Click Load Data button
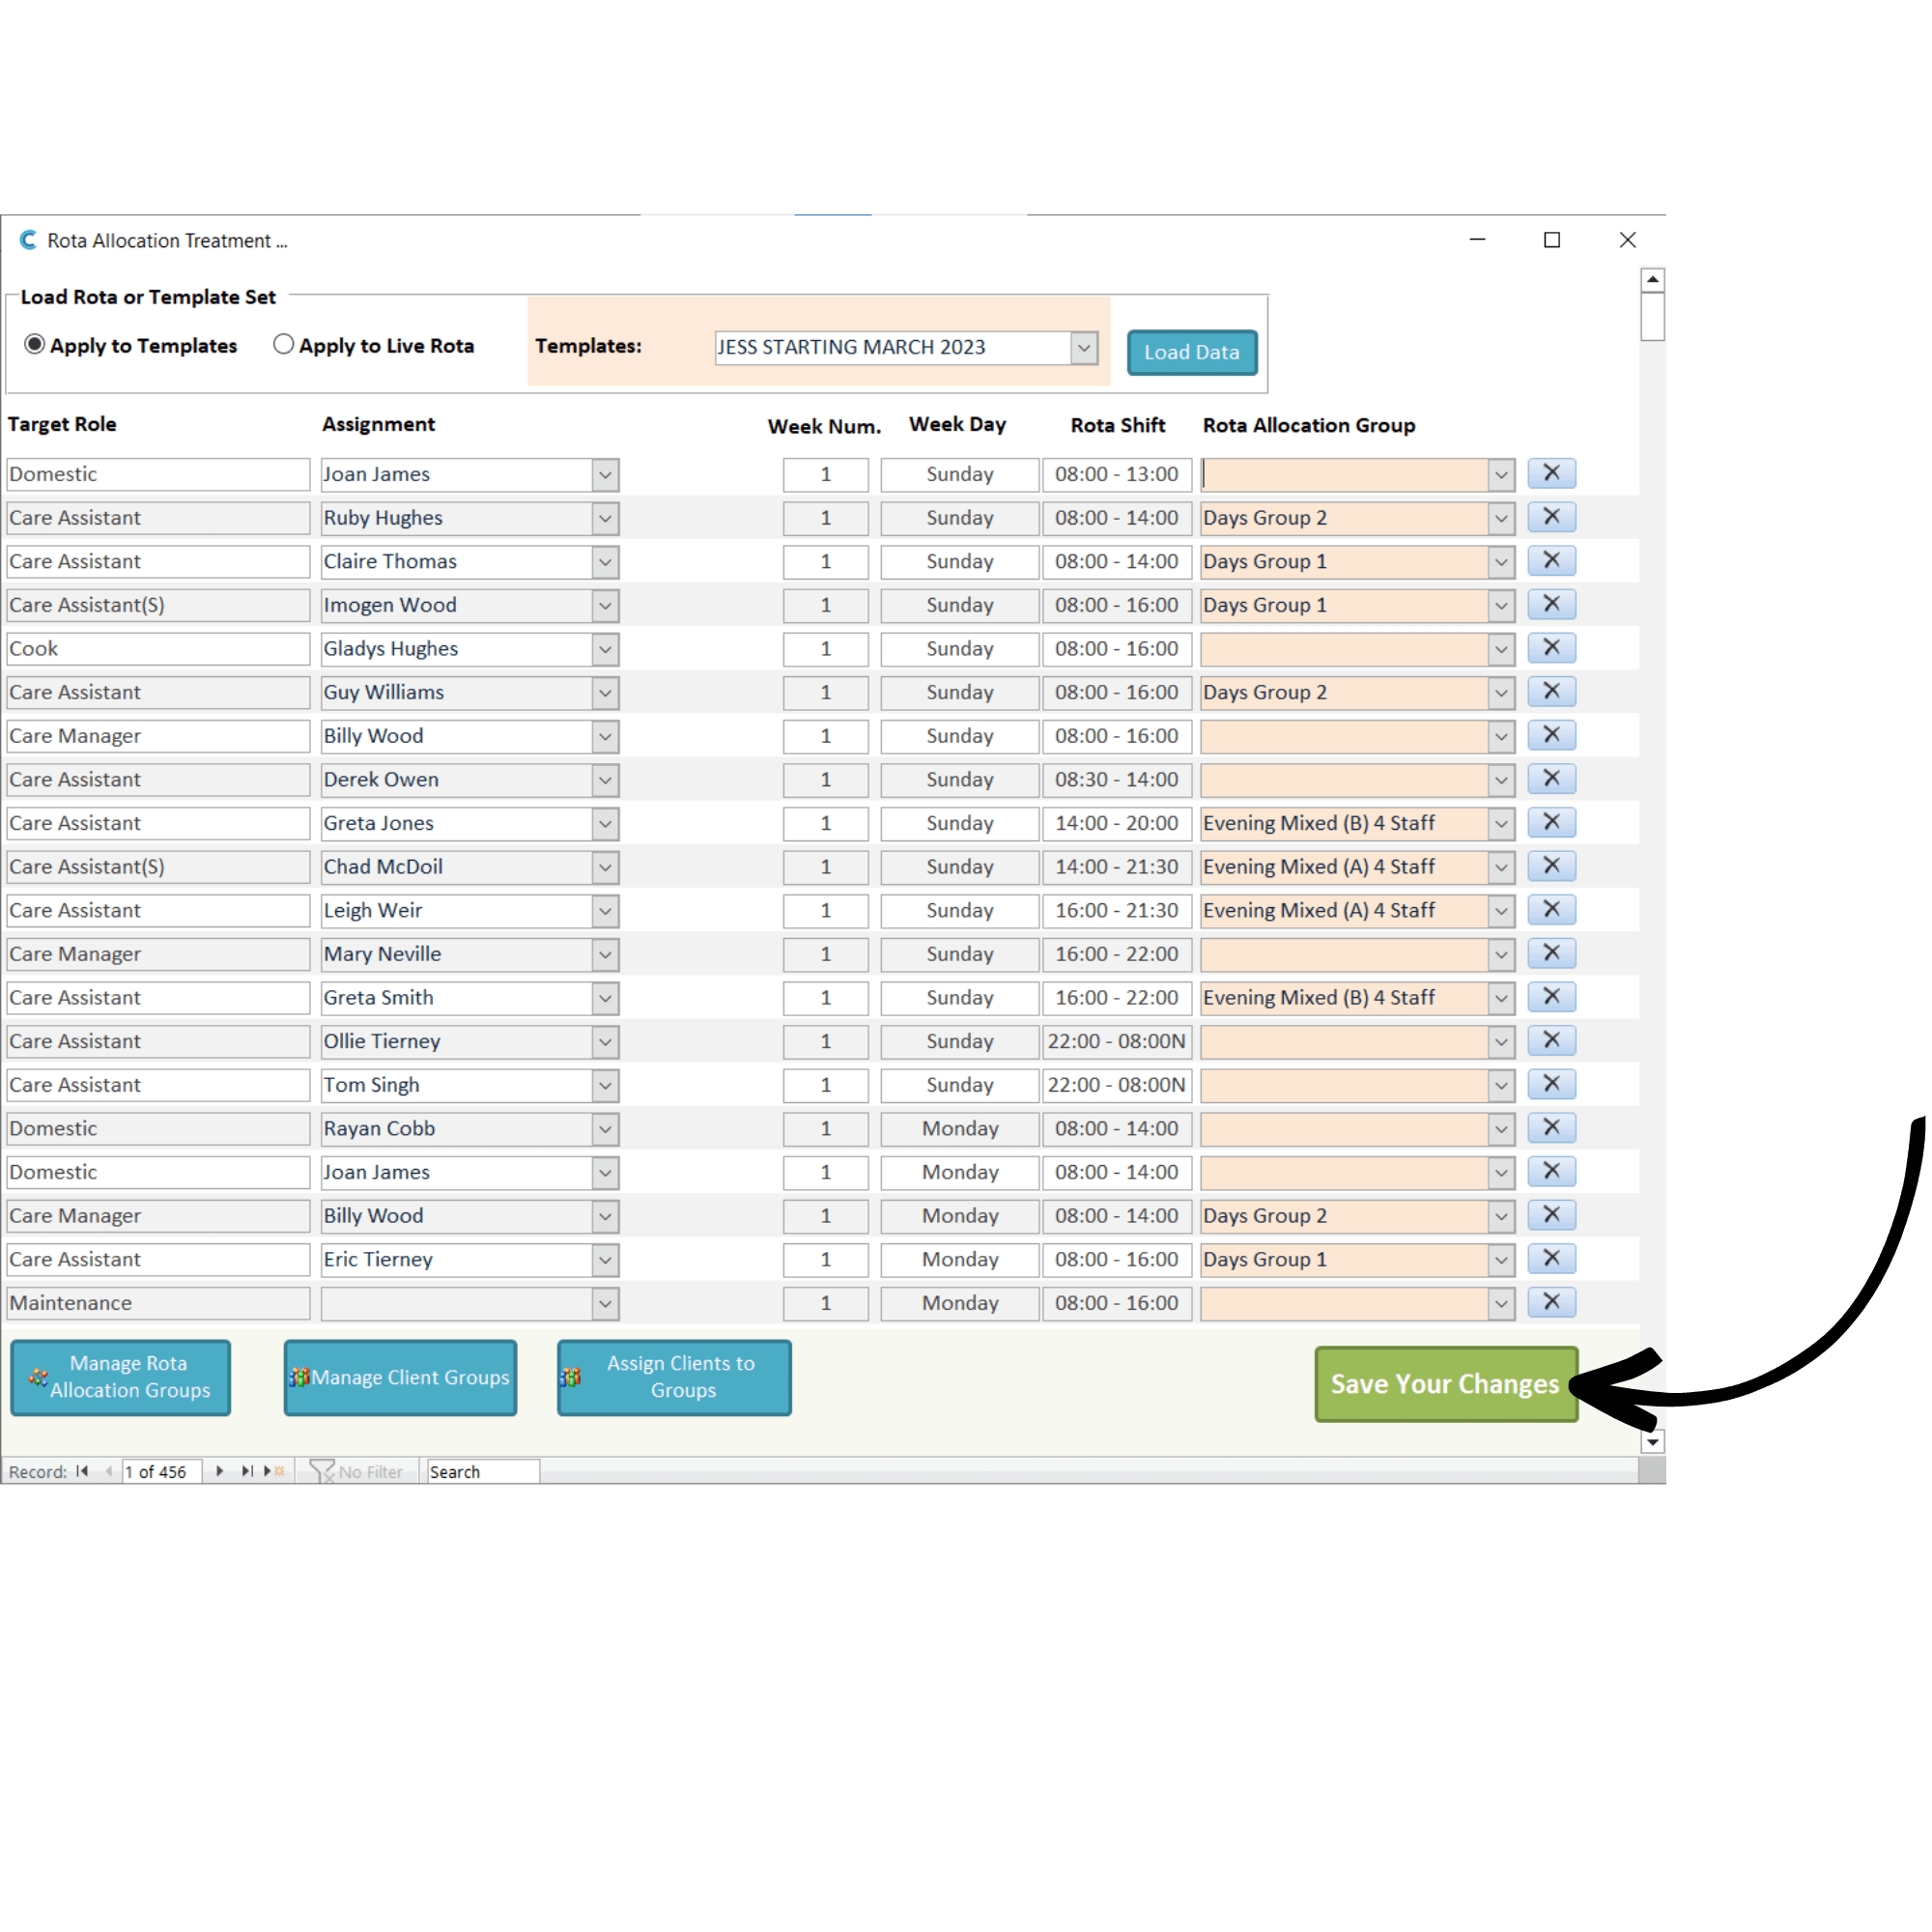The width and height of the screenshot is (1932, 1932). tap(1191, 352)
